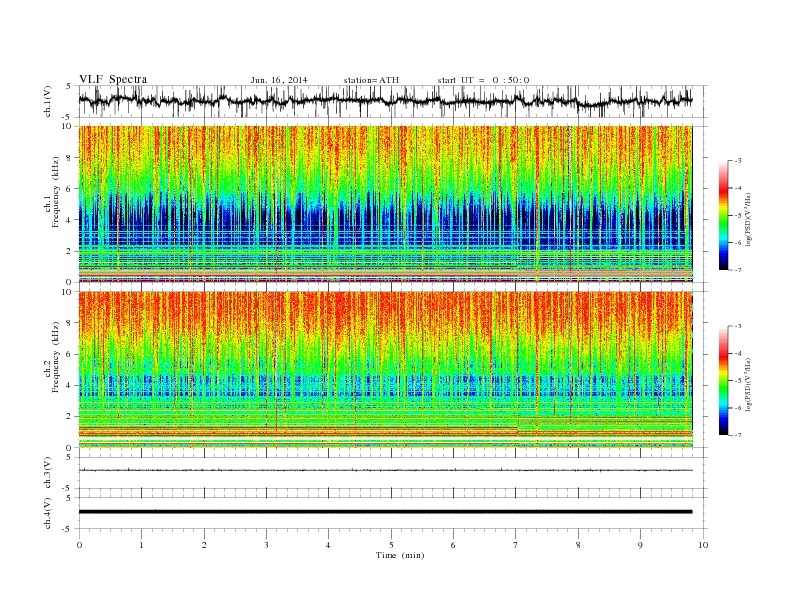792x612 pixels.
Task: Click the ch.3 flat waveform trace
Action: tap(385, 470)
